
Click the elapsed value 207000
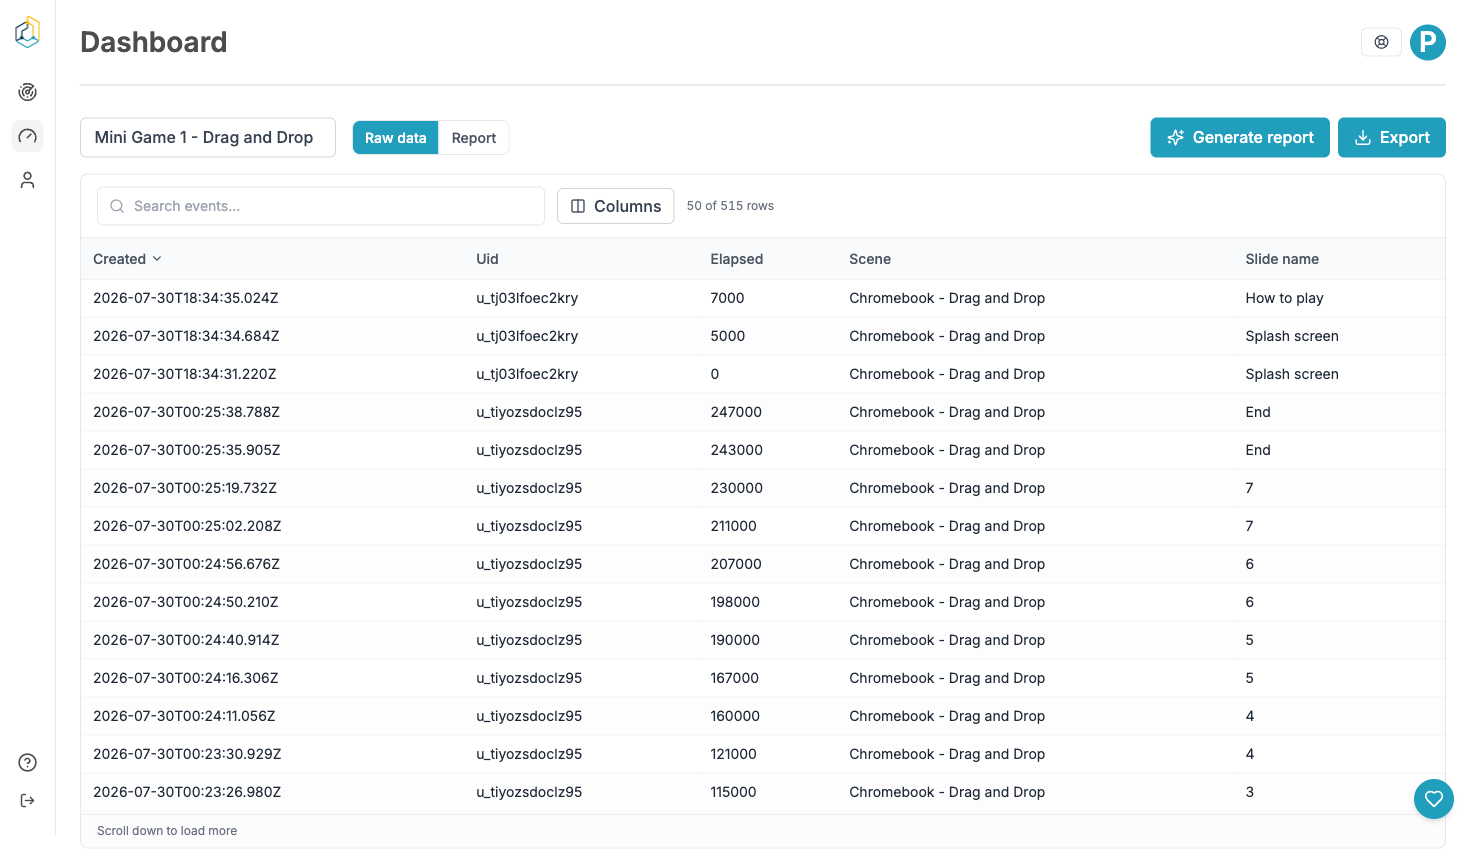tap(736, 564)
